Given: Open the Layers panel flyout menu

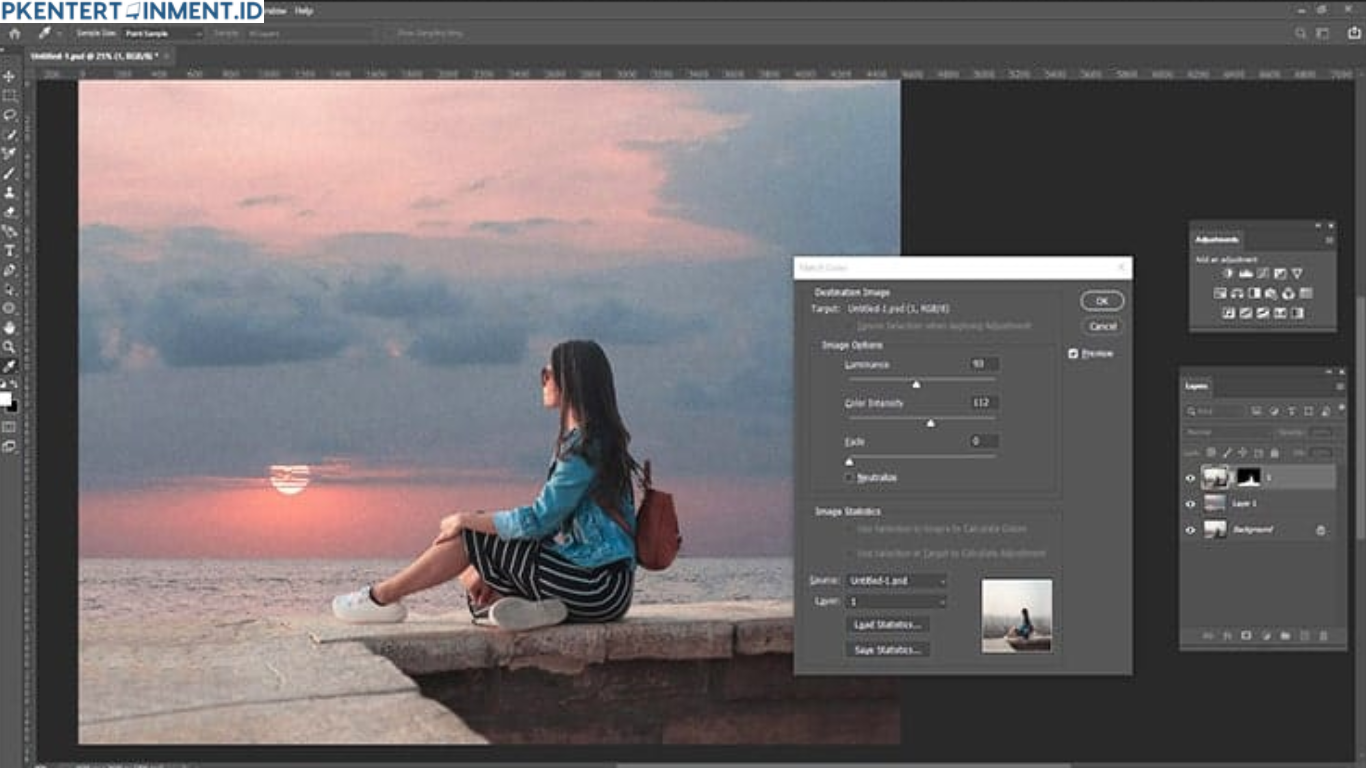Looking at the screenshot, I should tap(1341, 384).
